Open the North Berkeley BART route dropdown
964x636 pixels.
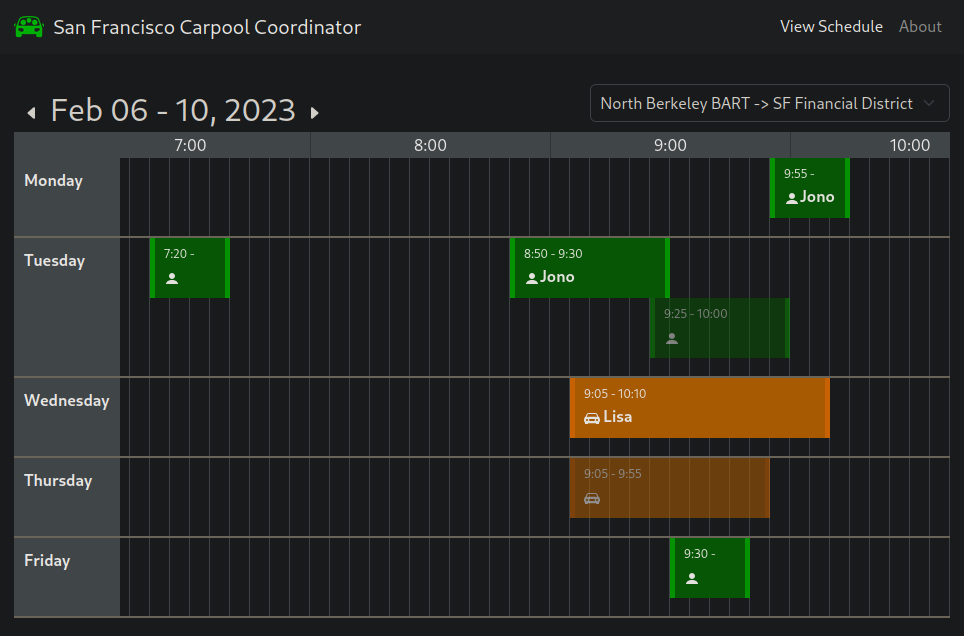[x=769, y=103]
